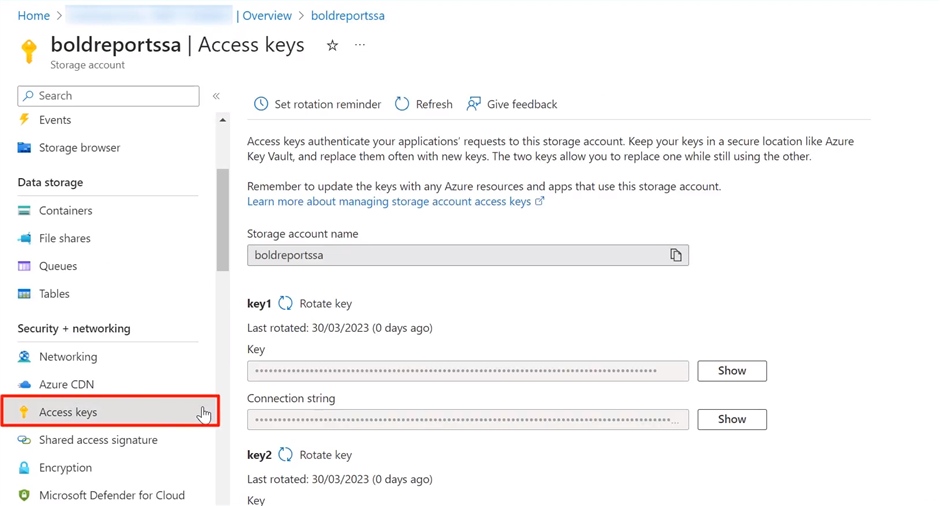Open Learn more about managing storage account access keys

(395, 201)
